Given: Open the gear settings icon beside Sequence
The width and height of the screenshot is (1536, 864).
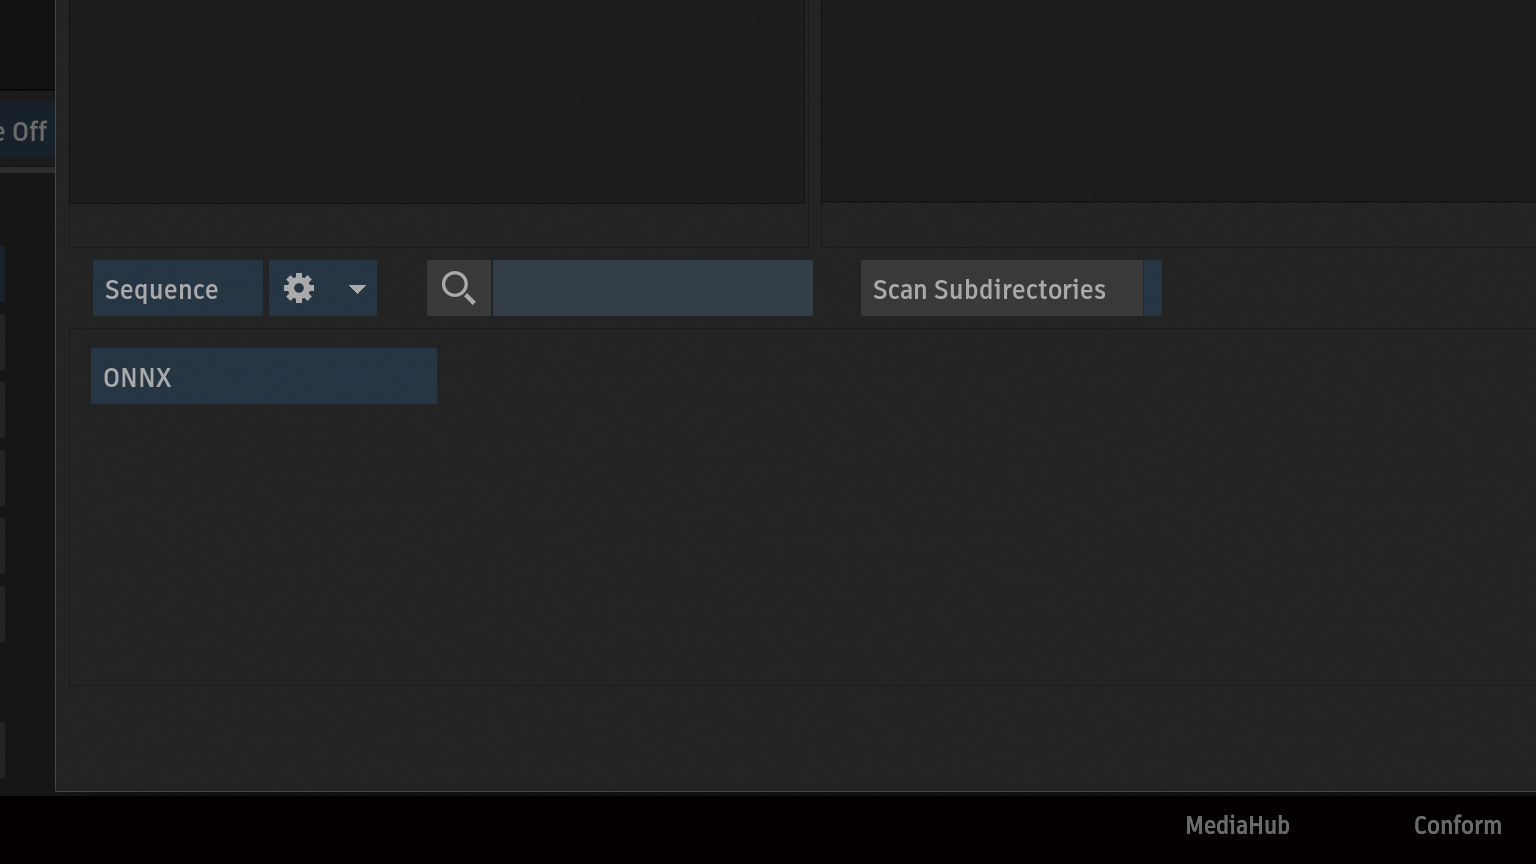Looking at the screenshot, I should point(299,289).
